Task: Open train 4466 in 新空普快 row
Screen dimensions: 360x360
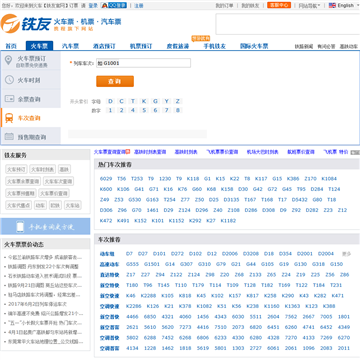Action: click(x=132, y=317)
